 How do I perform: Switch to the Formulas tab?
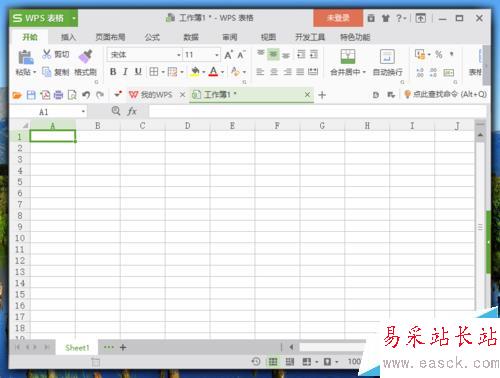coord(152,37)
